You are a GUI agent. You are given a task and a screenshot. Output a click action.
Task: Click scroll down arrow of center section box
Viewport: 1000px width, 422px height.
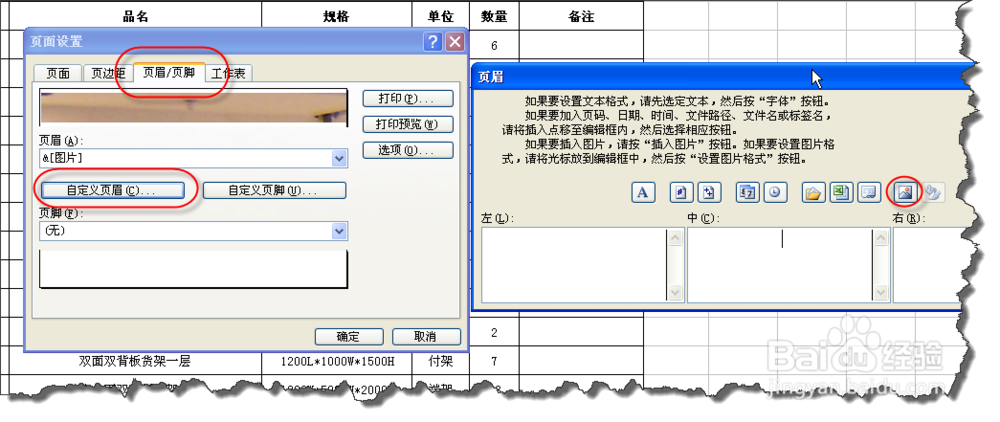coord(881,293)
